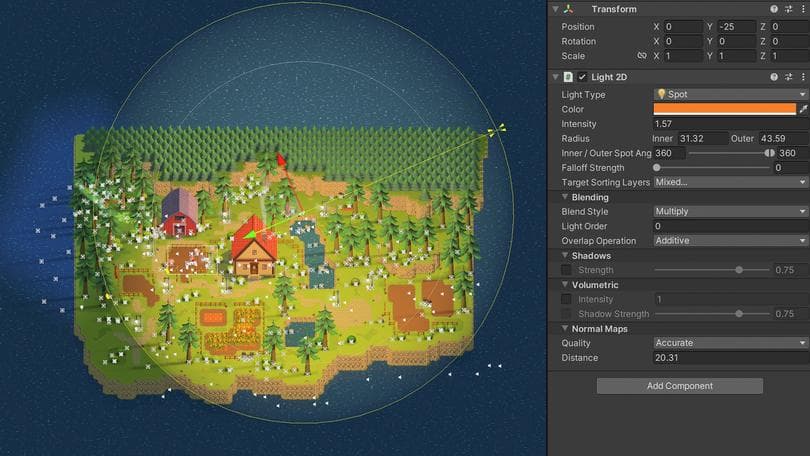Click the Volumetric Intensity value field
810x456 pixels.
[x=730, y=299]
